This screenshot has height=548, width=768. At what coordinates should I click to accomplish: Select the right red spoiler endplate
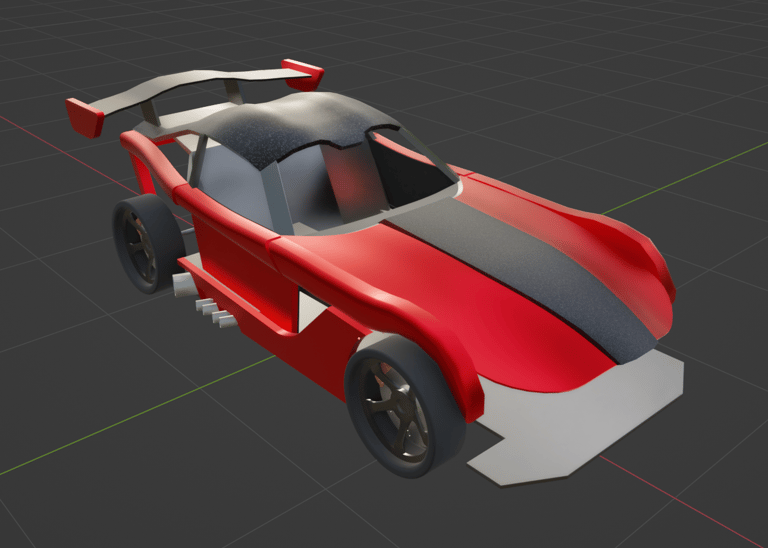click(x=304, y=74)
